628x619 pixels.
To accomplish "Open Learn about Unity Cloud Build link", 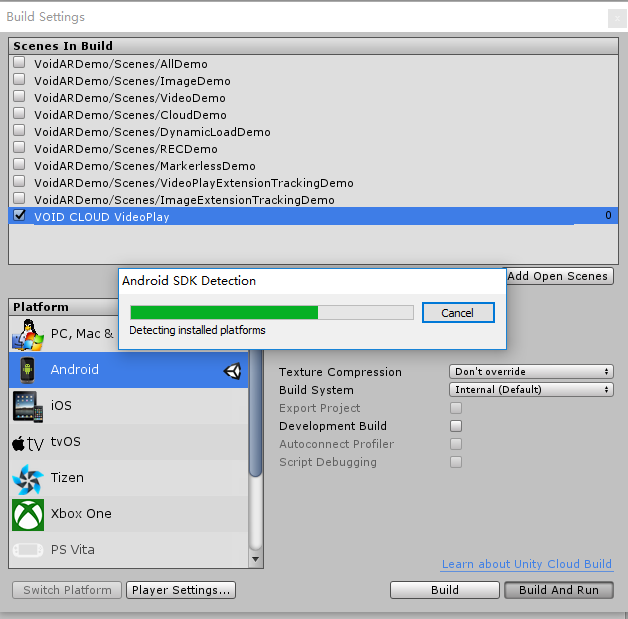I will click(x=527, y=564).
